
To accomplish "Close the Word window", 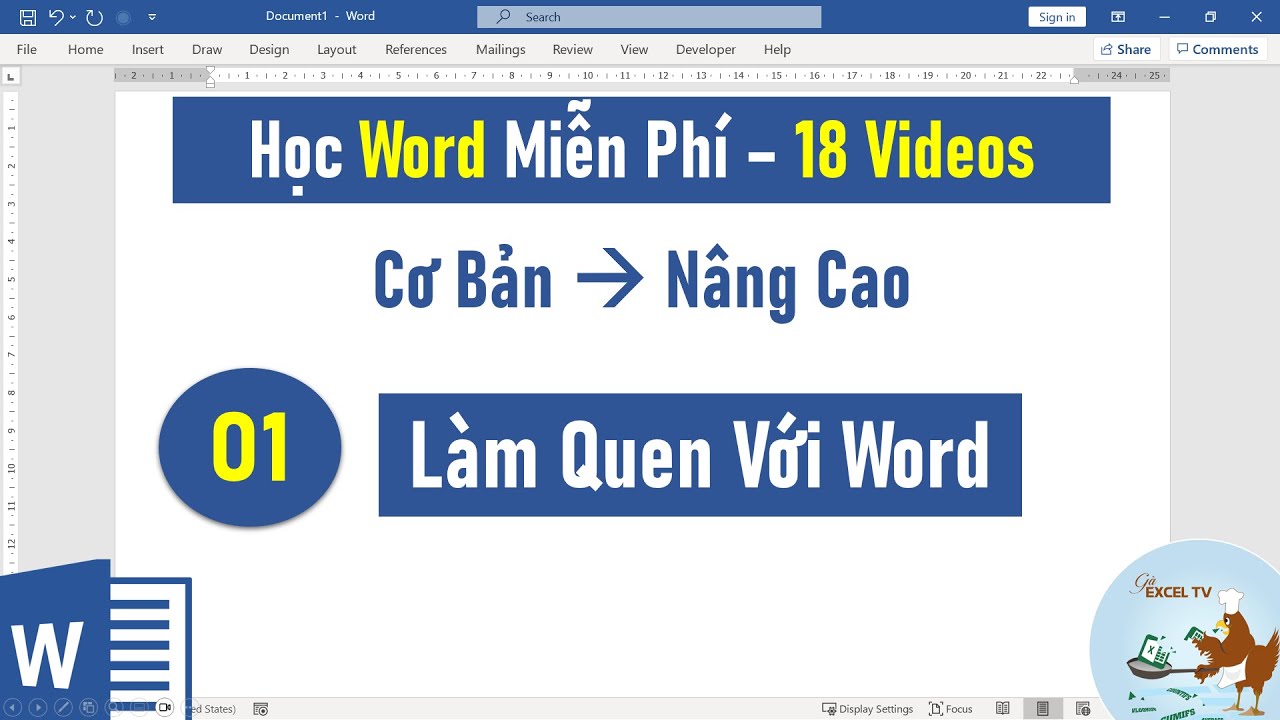I will [1256, 17].
